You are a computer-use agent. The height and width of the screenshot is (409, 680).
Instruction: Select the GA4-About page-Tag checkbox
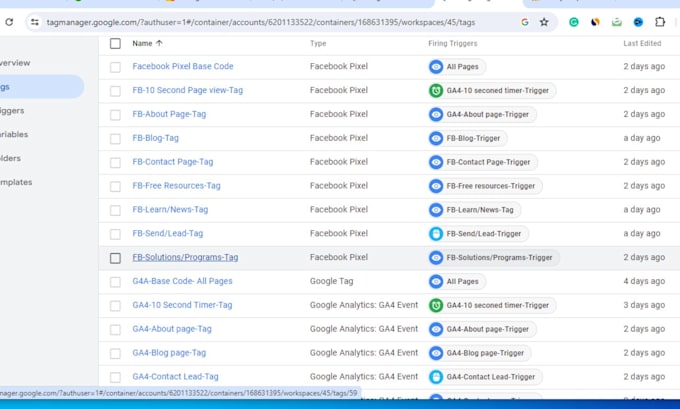[x=115, y=330]
